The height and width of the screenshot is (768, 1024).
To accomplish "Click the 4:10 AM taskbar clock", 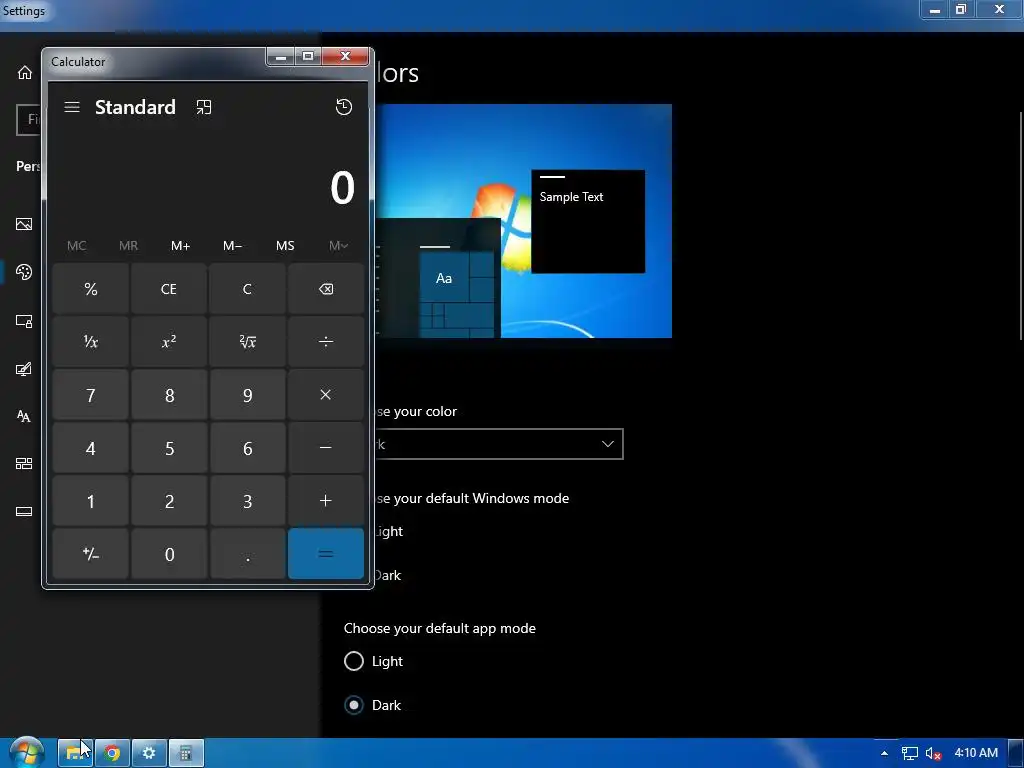I will 976,752.
